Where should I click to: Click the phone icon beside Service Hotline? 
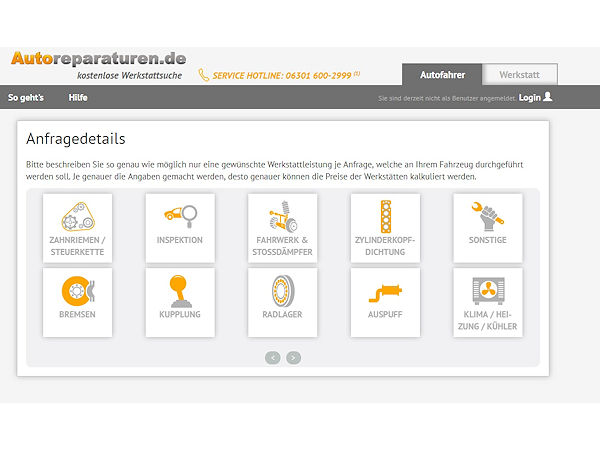pos(204,75)
